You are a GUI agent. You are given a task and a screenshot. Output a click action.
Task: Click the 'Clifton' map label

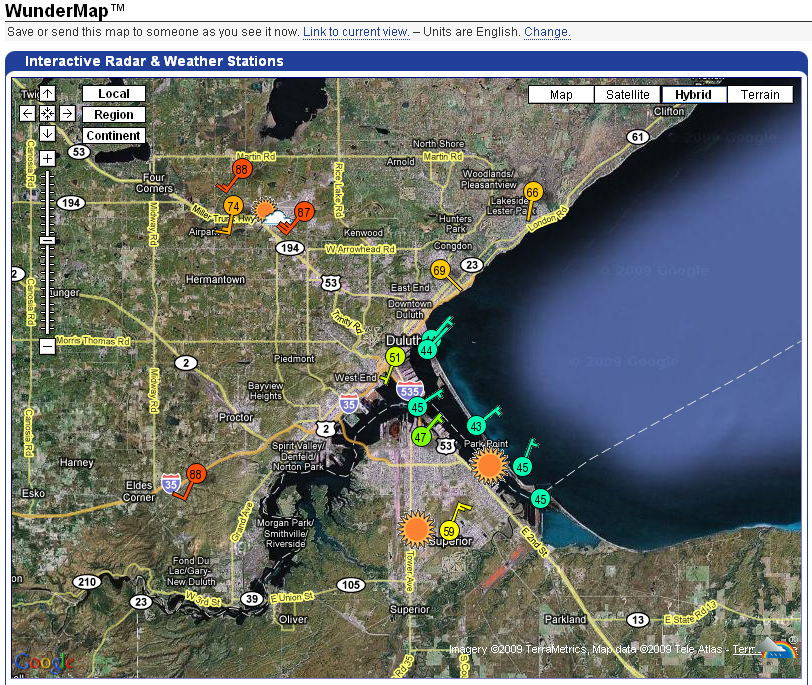click(x=669, y=111)
